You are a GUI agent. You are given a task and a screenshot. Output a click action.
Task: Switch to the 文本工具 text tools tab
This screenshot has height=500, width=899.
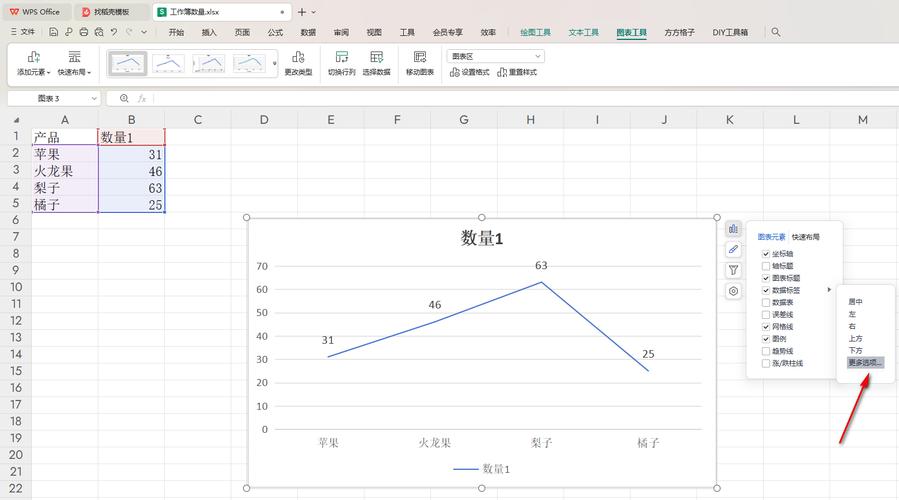click(584, 32)
